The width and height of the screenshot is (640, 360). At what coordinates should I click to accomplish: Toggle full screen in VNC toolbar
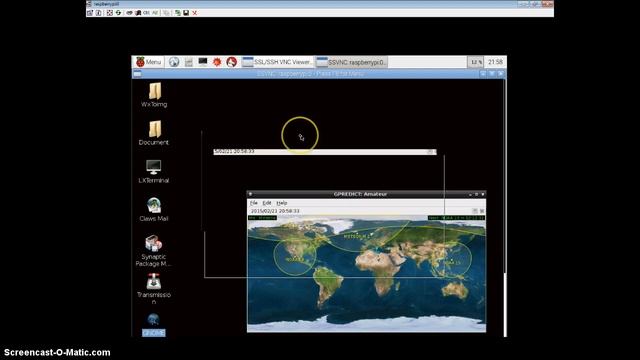pos(109,13)
